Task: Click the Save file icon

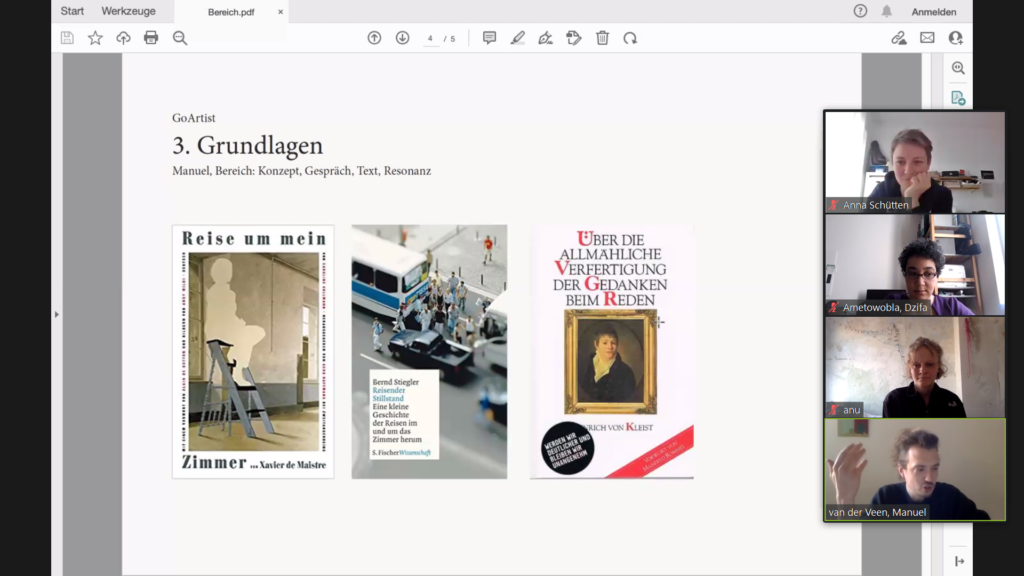Action: tap(67, 38)
